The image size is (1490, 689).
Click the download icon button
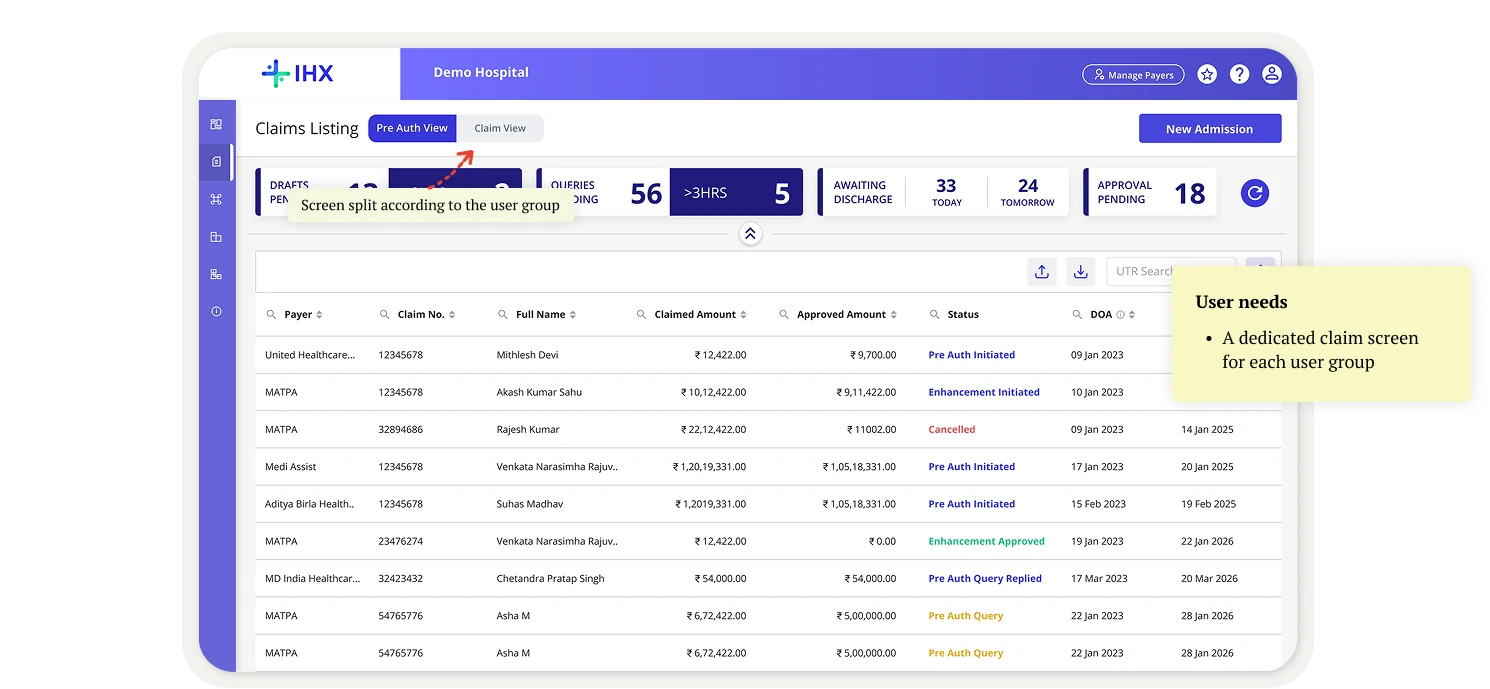1080,272
